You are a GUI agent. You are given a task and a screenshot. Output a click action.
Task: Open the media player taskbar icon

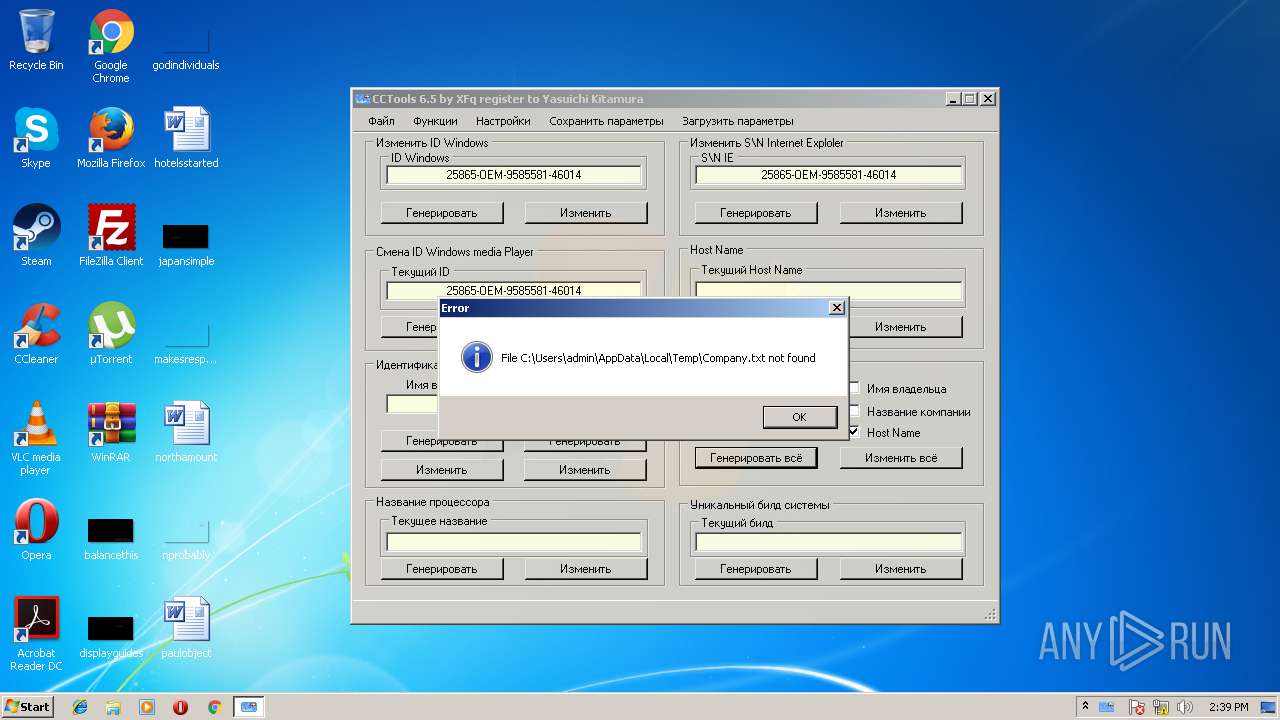tap(147, 707)
